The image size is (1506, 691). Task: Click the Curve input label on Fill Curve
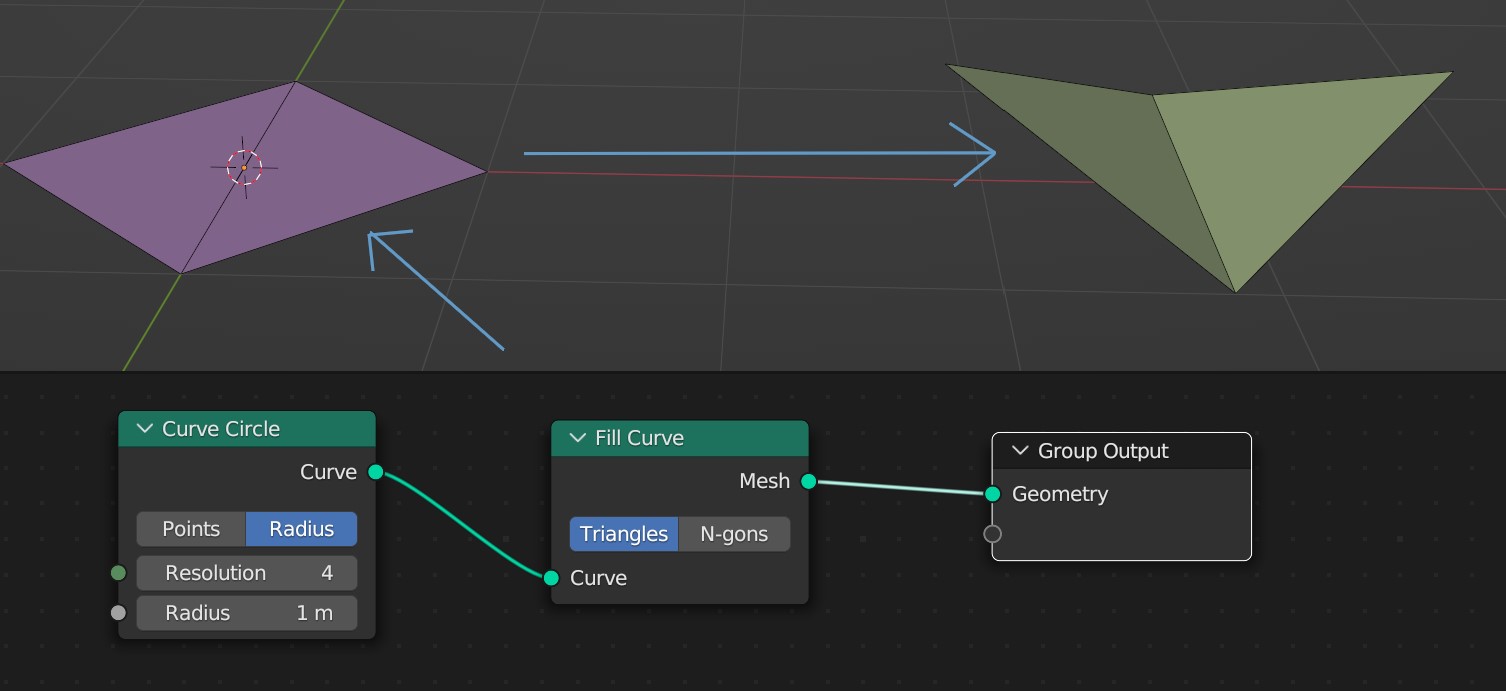pyautogui.click(x=598, y=578)
